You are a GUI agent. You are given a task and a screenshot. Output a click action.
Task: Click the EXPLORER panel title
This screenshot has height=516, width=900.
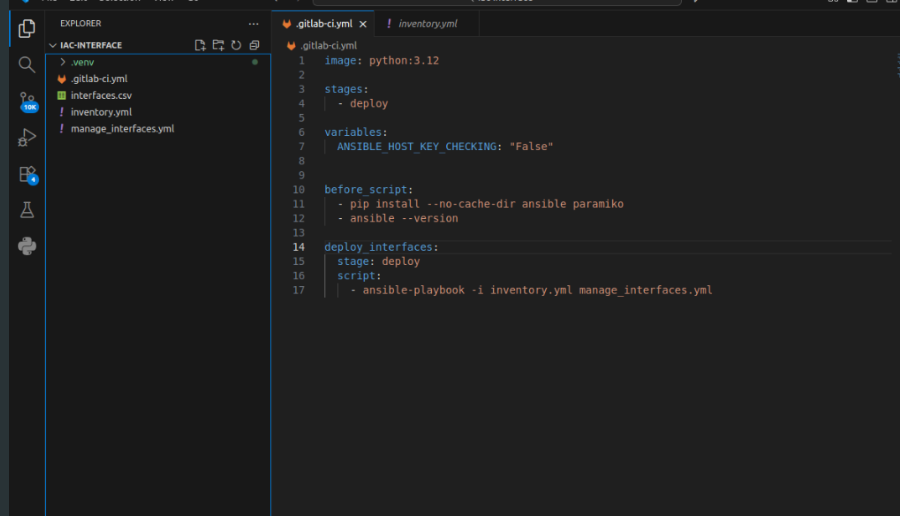click(x=80, y=24)
